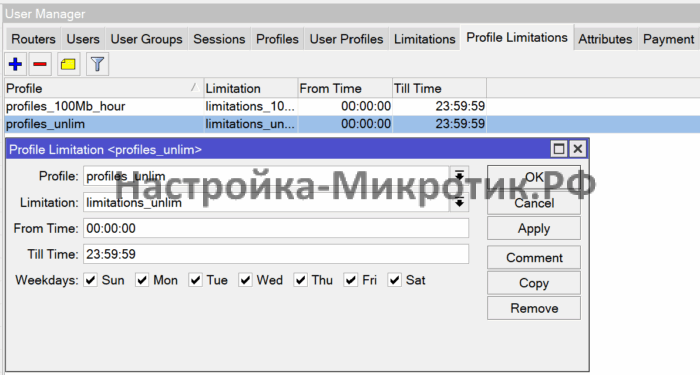Toggle the Wed weekday checkbox
The height and width of the screenshot is (375, 700).
pyautogui.click(x=245, y=280)
